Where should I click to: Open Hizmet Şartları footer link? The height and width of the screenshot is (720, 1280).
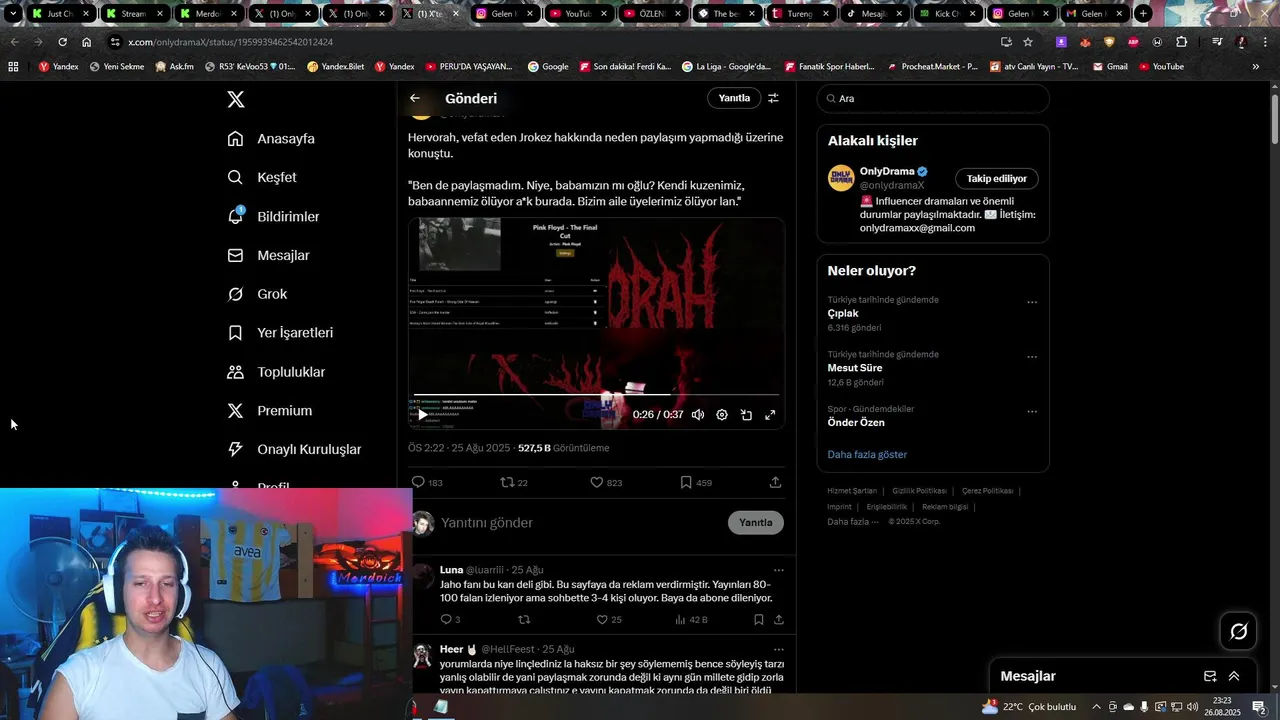(852, 491)
